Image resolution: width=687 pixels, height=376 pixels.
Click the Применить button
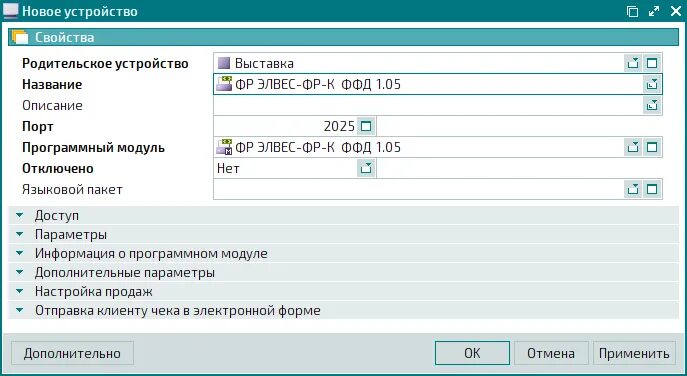point(634,353)
